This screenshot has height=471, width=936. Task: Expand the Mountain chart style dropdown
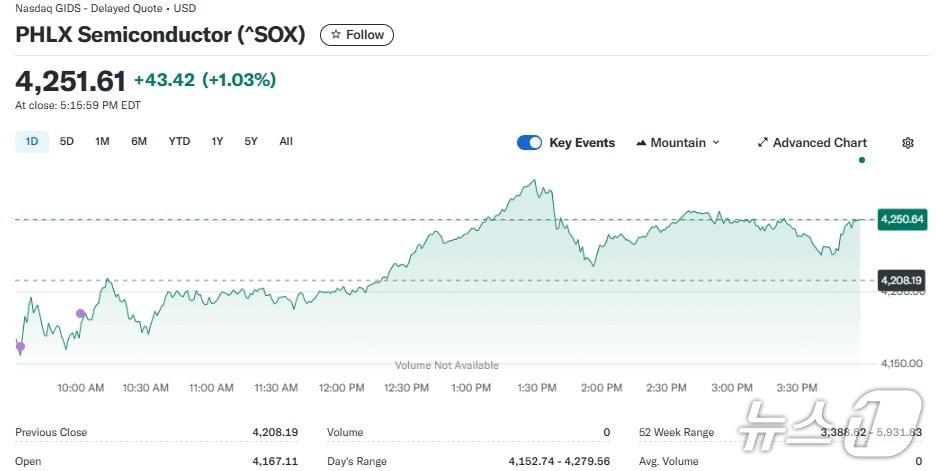point(715,143)
